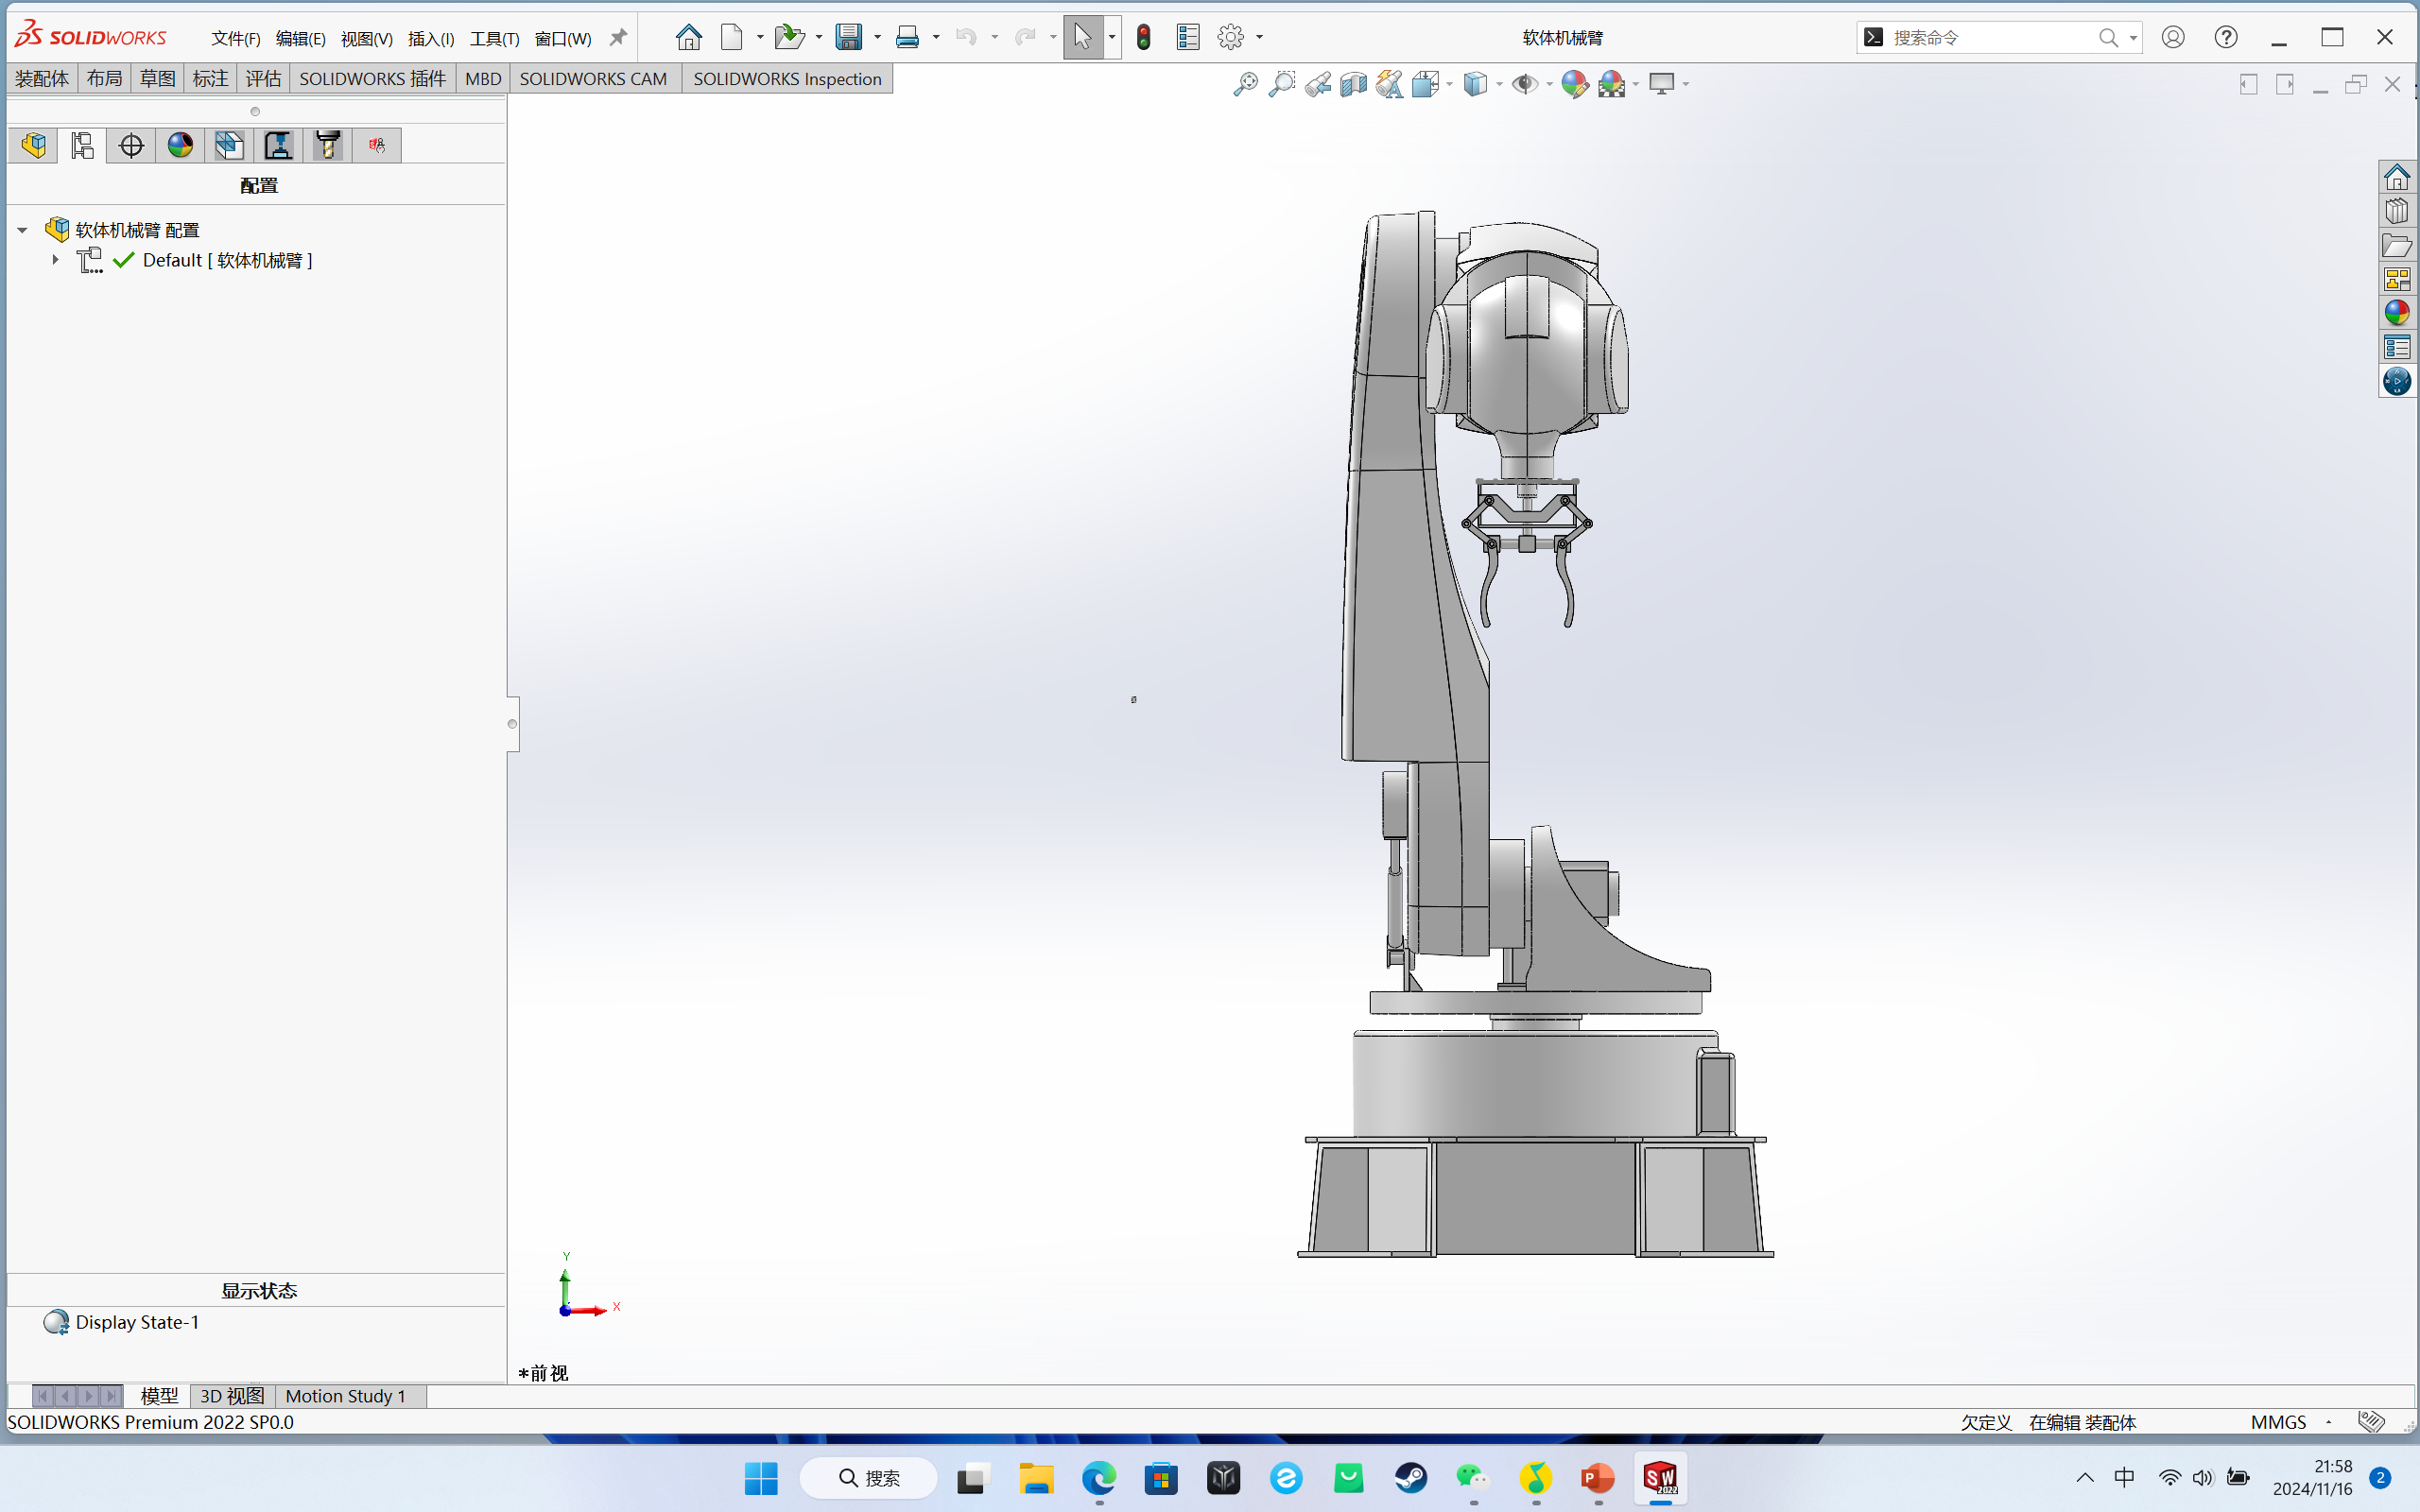Image resolution: width=2420 pixels, height=1512 pixels.
Task: Open the 文件(F) menu
Action: click(x=235, y=38)
